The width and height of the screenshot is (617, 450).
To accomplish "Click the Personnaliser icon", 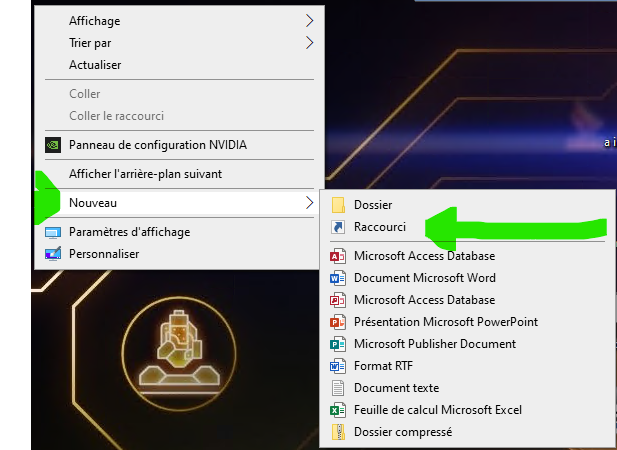I will 54,254.
